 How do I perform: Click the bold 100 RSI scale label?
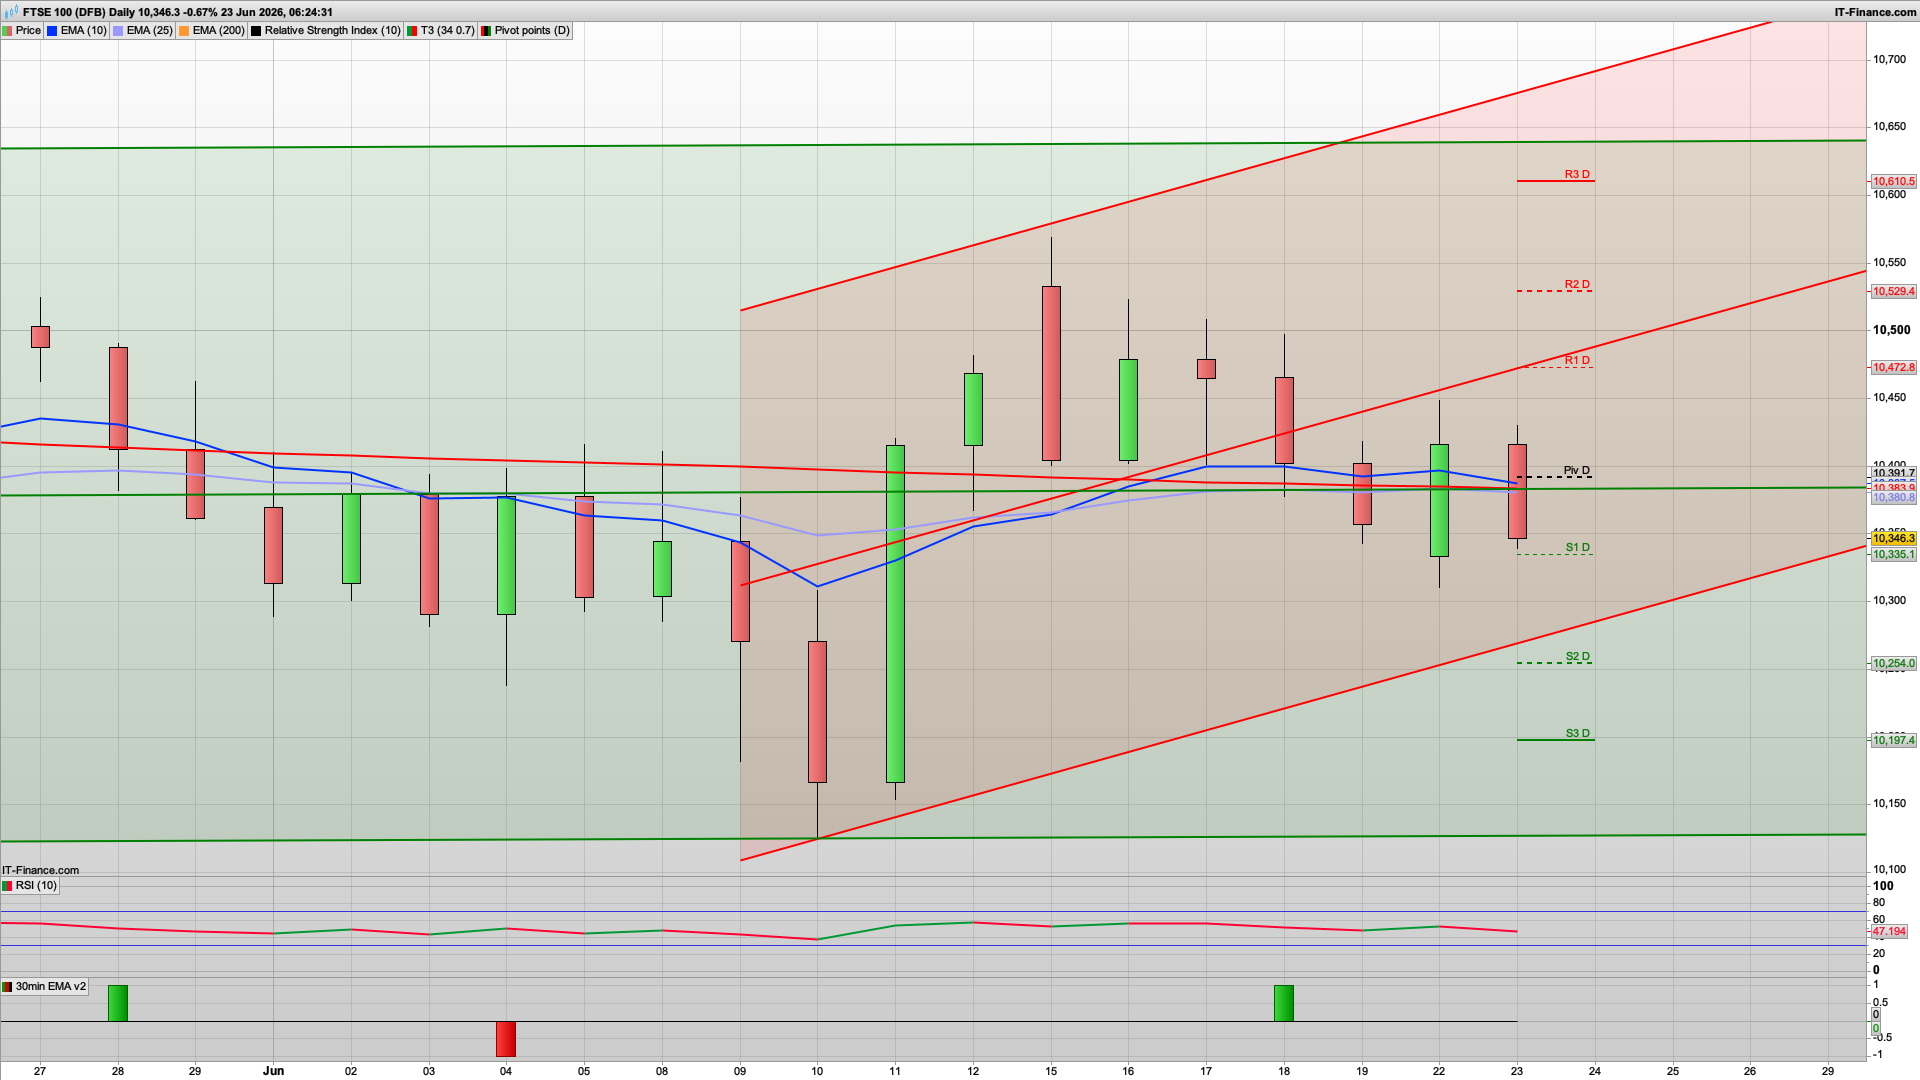click(1883, 886)
